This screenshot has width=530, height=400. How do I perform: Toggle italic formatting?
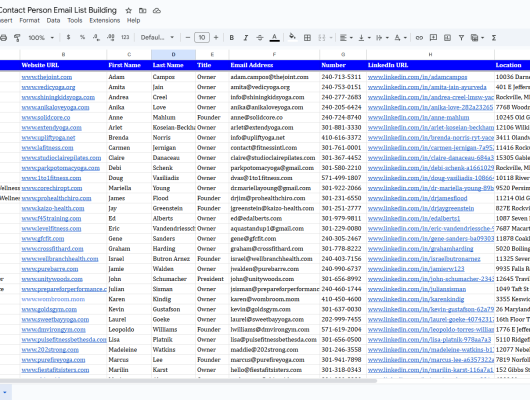pos(246,38)
